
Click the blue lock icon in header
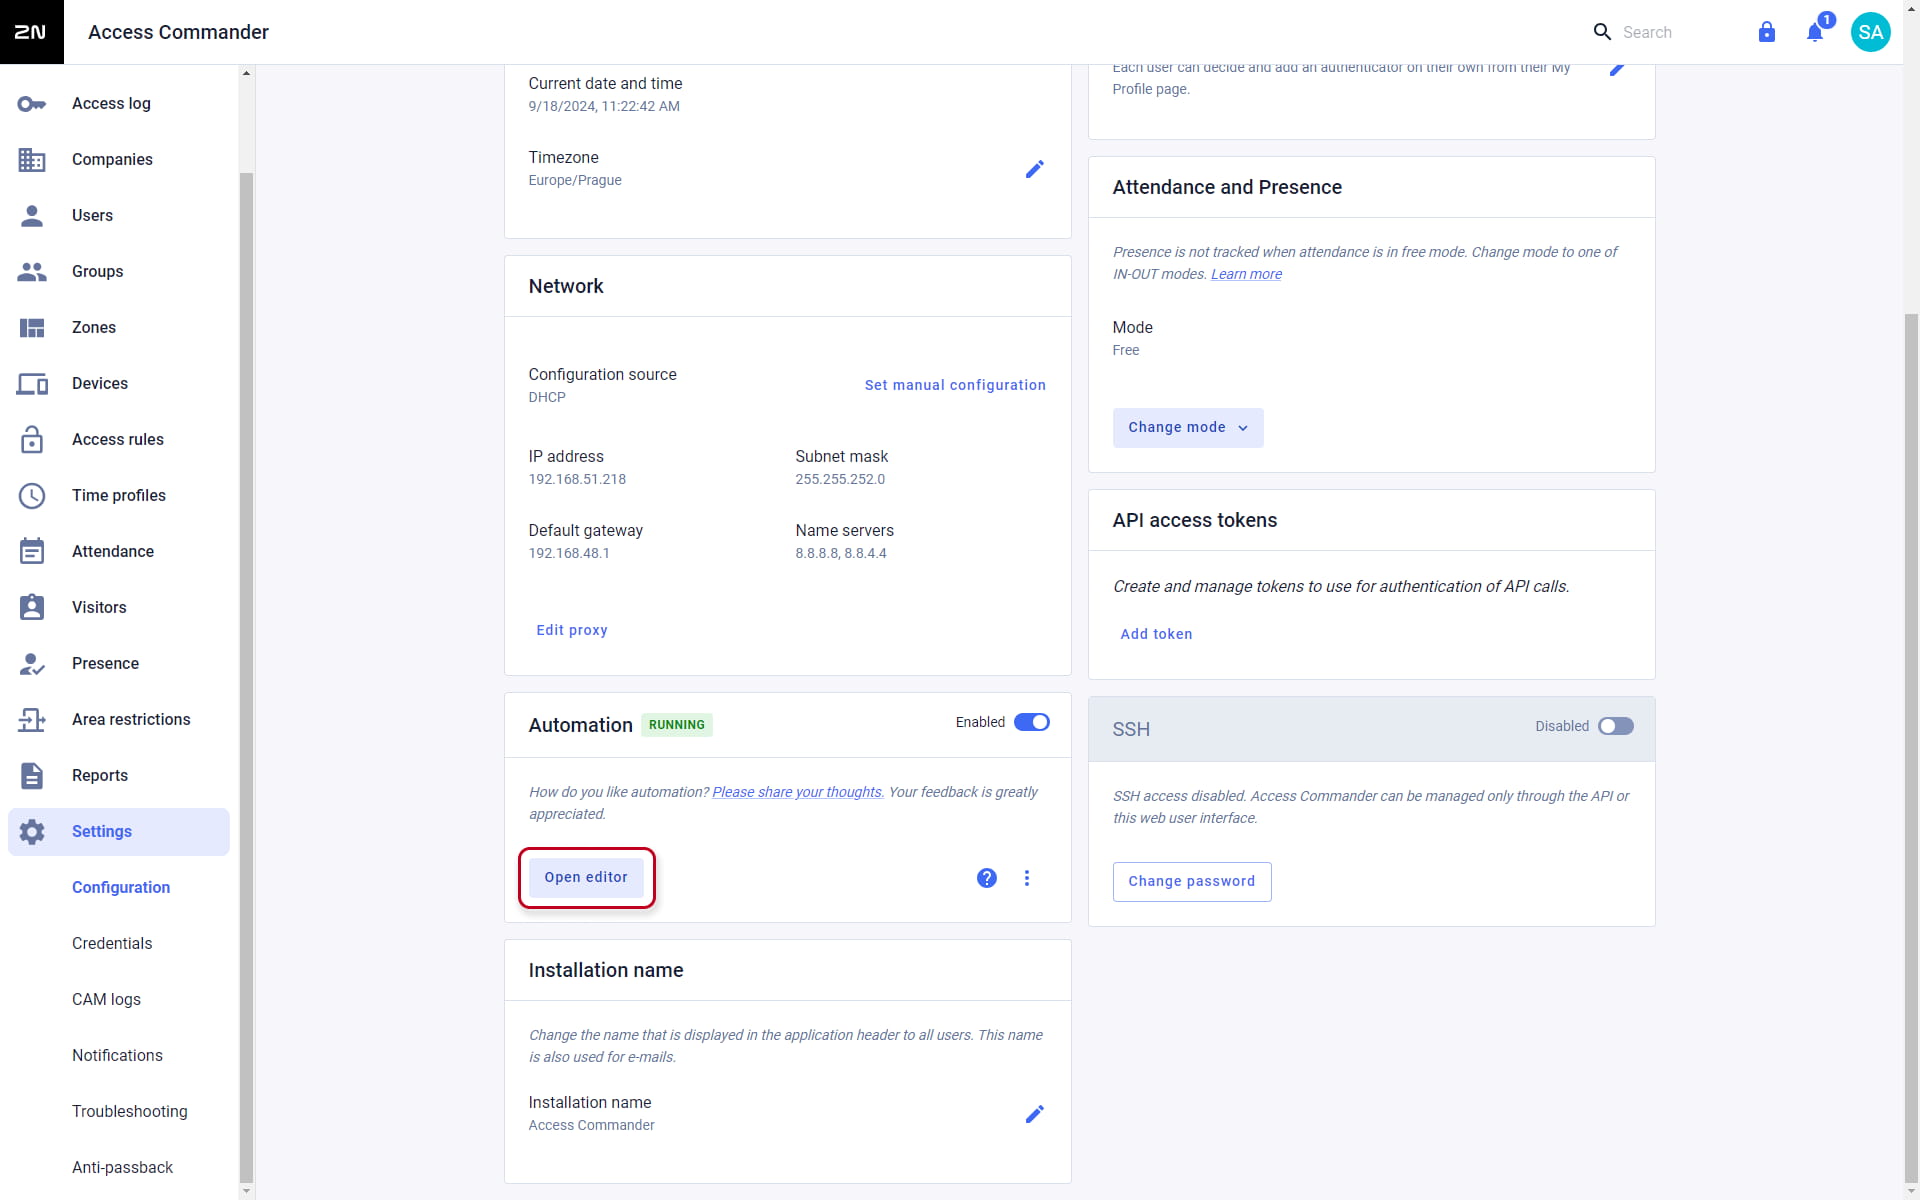pos(1767,32)
